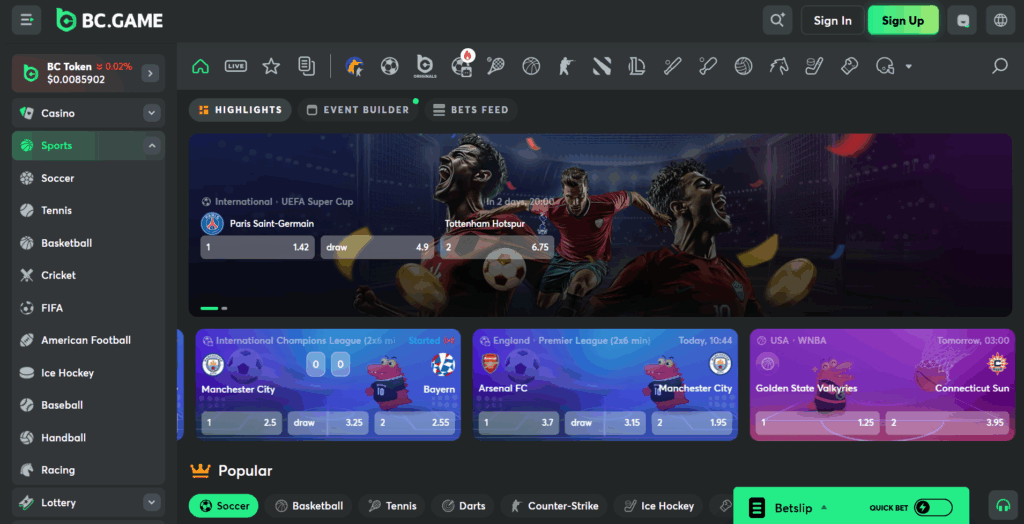Expand the Lottery sidebar section
The width and height of the screenshot is (1024, 524).
point(152,502)
